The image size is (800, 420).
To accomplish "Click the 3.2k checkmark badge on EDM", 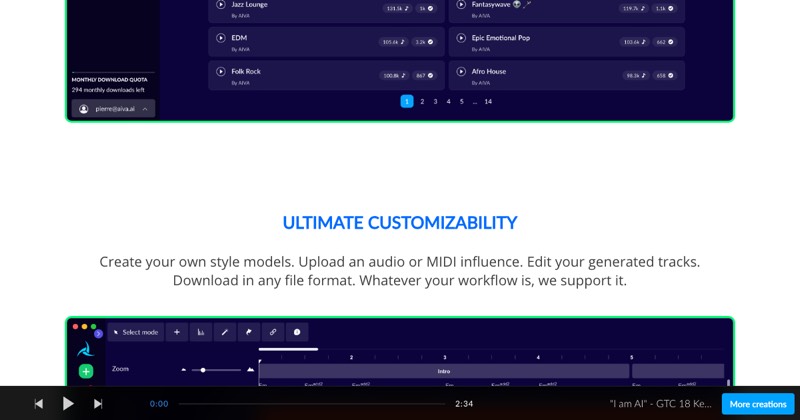I will point(424,42).
